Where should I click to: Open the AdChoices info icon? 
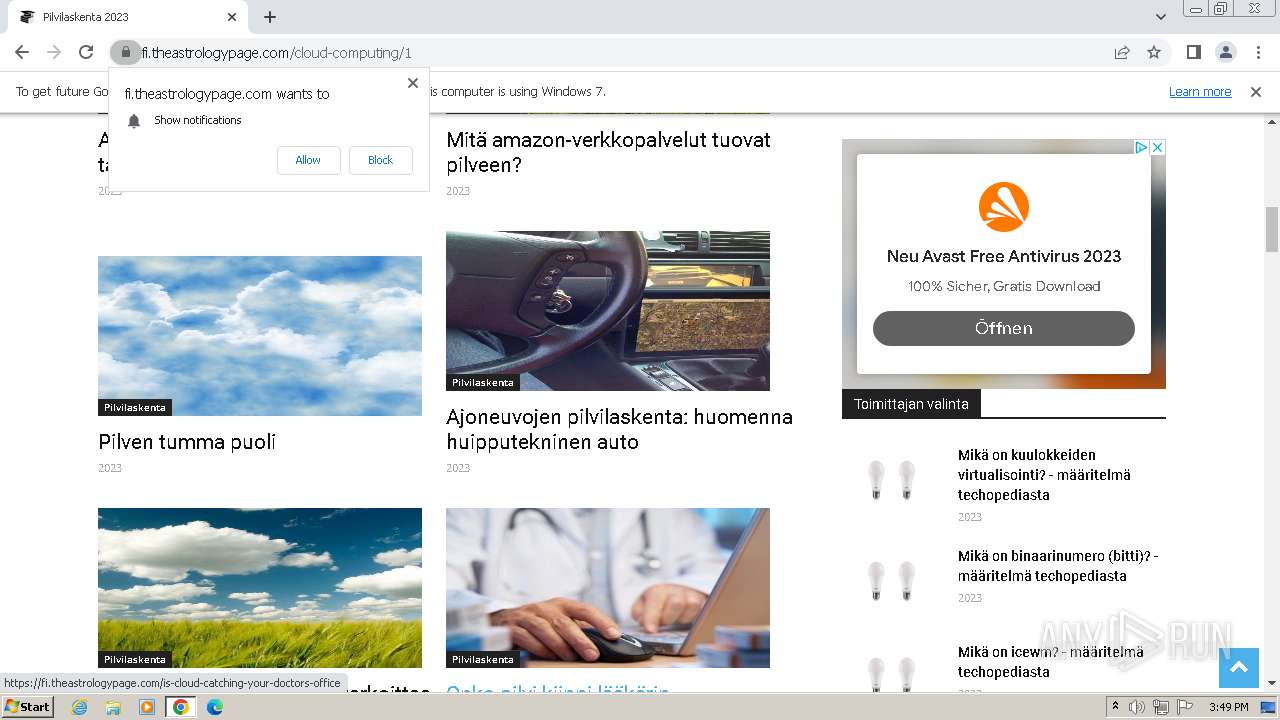[1141, 147]
